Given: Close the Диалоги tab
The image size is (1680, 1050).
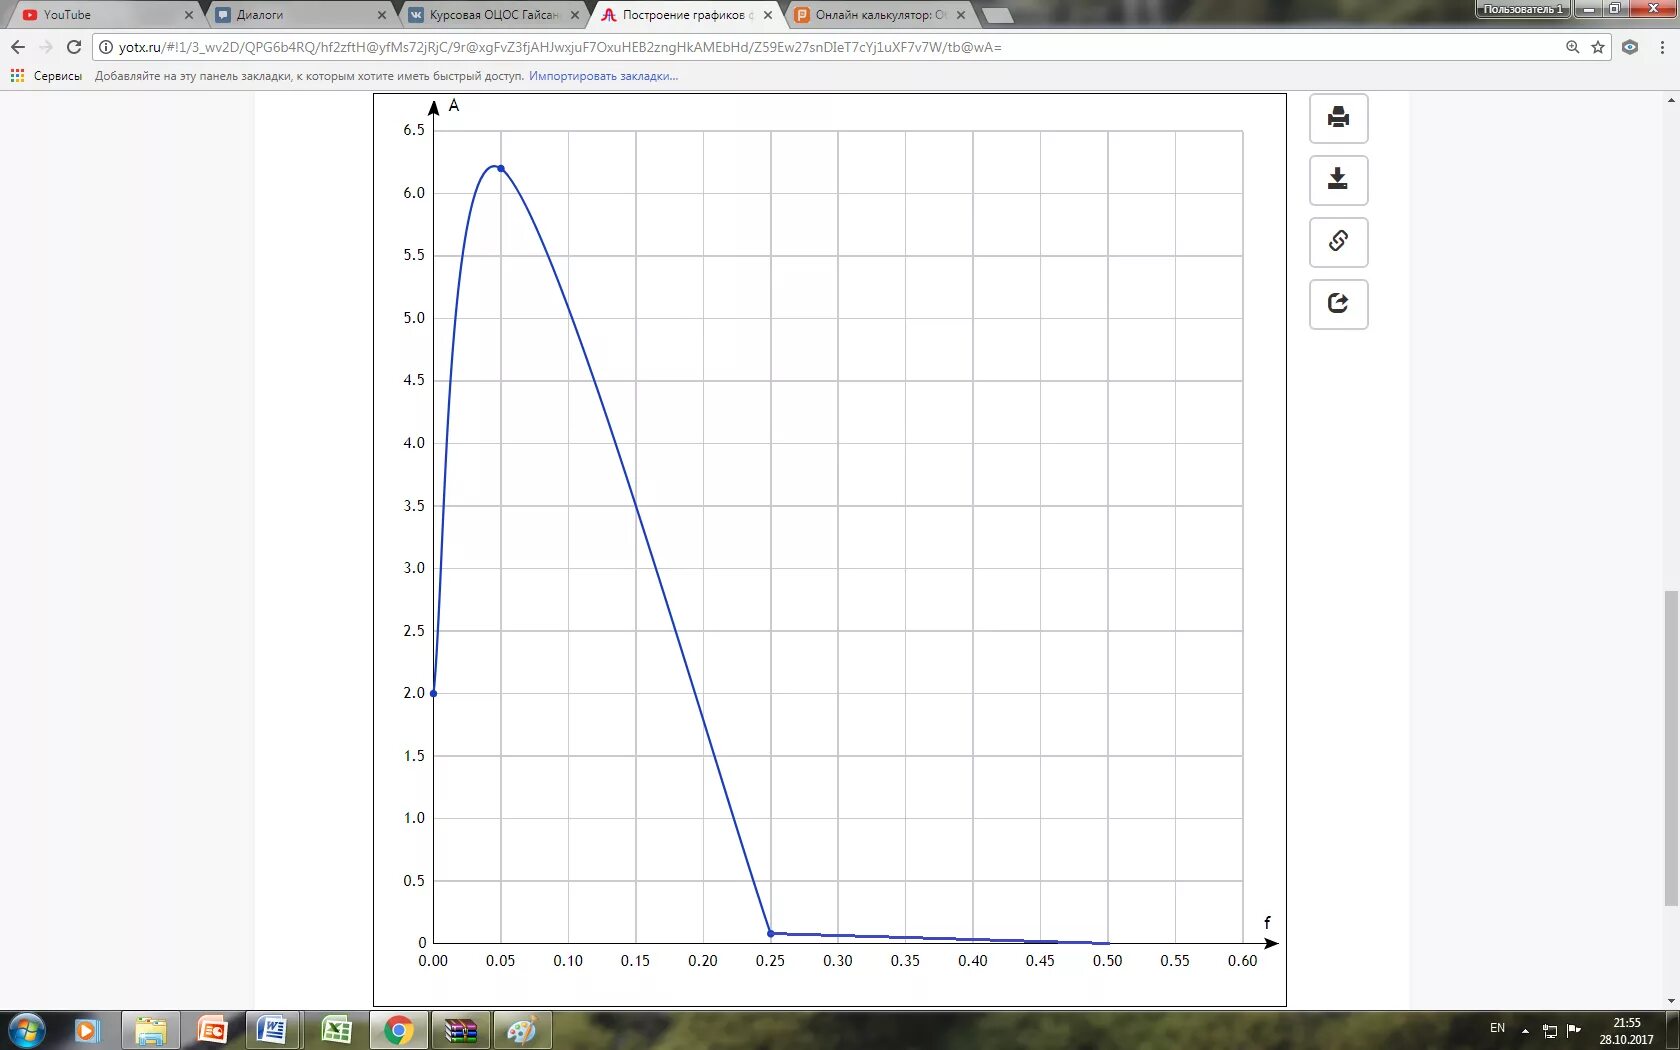Looking at the screenshot, I should [x=382, y=15].
